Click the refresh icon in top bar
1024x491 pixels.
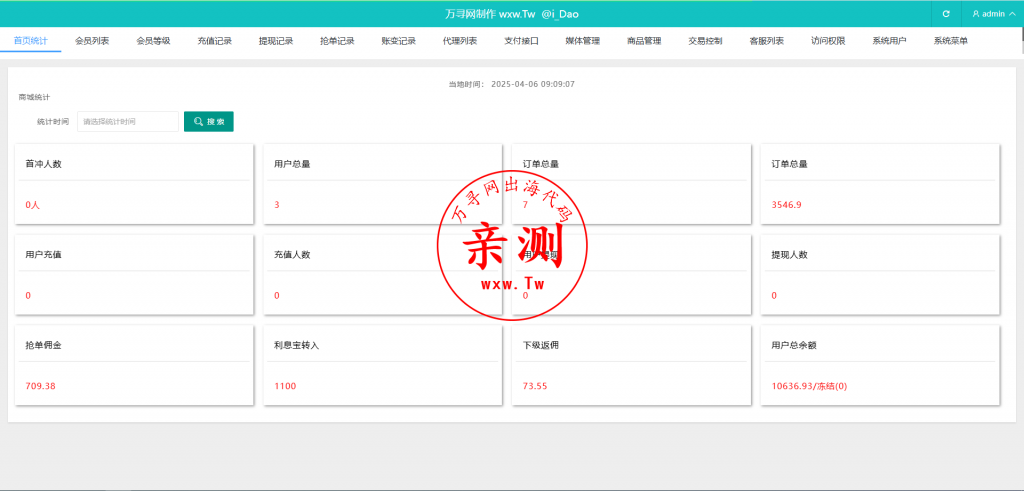coord(946,14)
